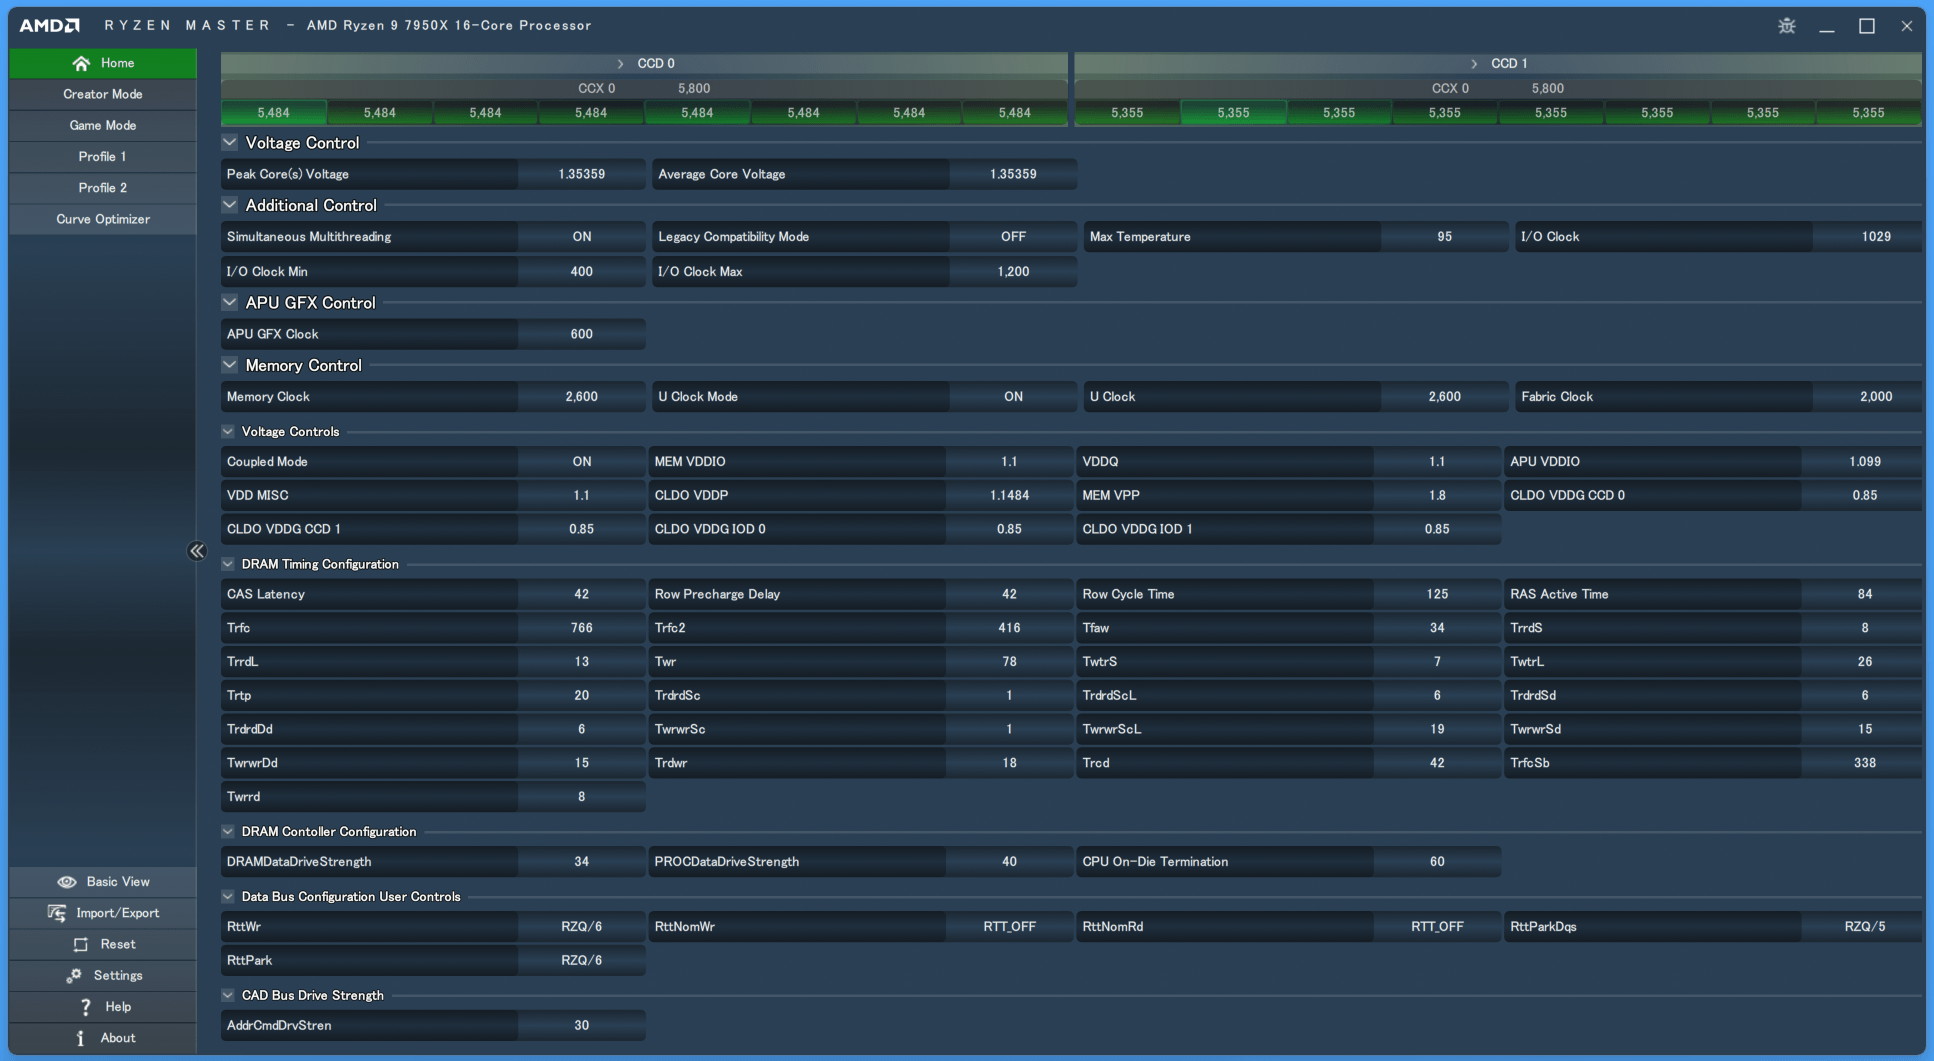
Task: Collapse the Memory Control section
Action: [230, 365]
